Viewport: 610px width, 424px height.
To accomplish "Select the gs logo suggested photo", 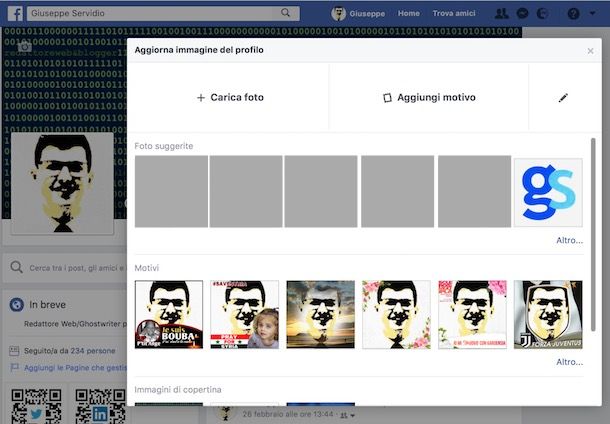I will point(548,192).
